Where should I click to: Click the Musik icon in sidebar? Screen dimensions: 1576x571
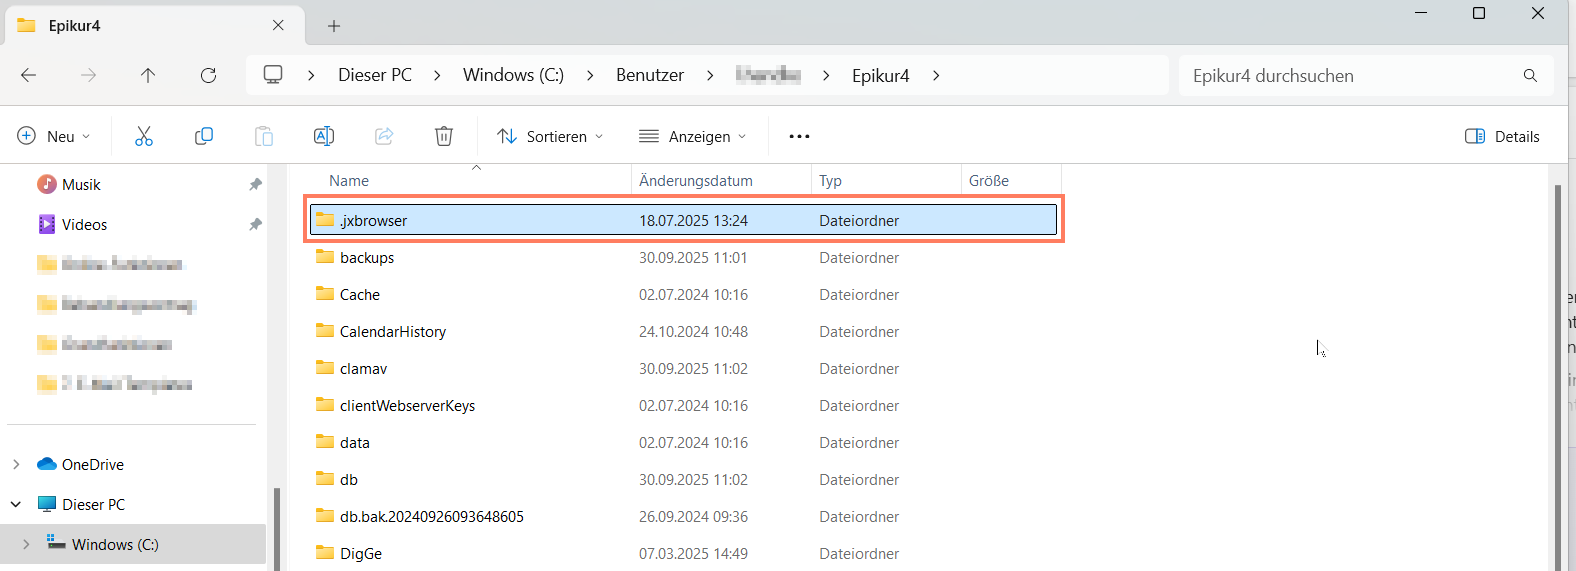tap(46, 184)
